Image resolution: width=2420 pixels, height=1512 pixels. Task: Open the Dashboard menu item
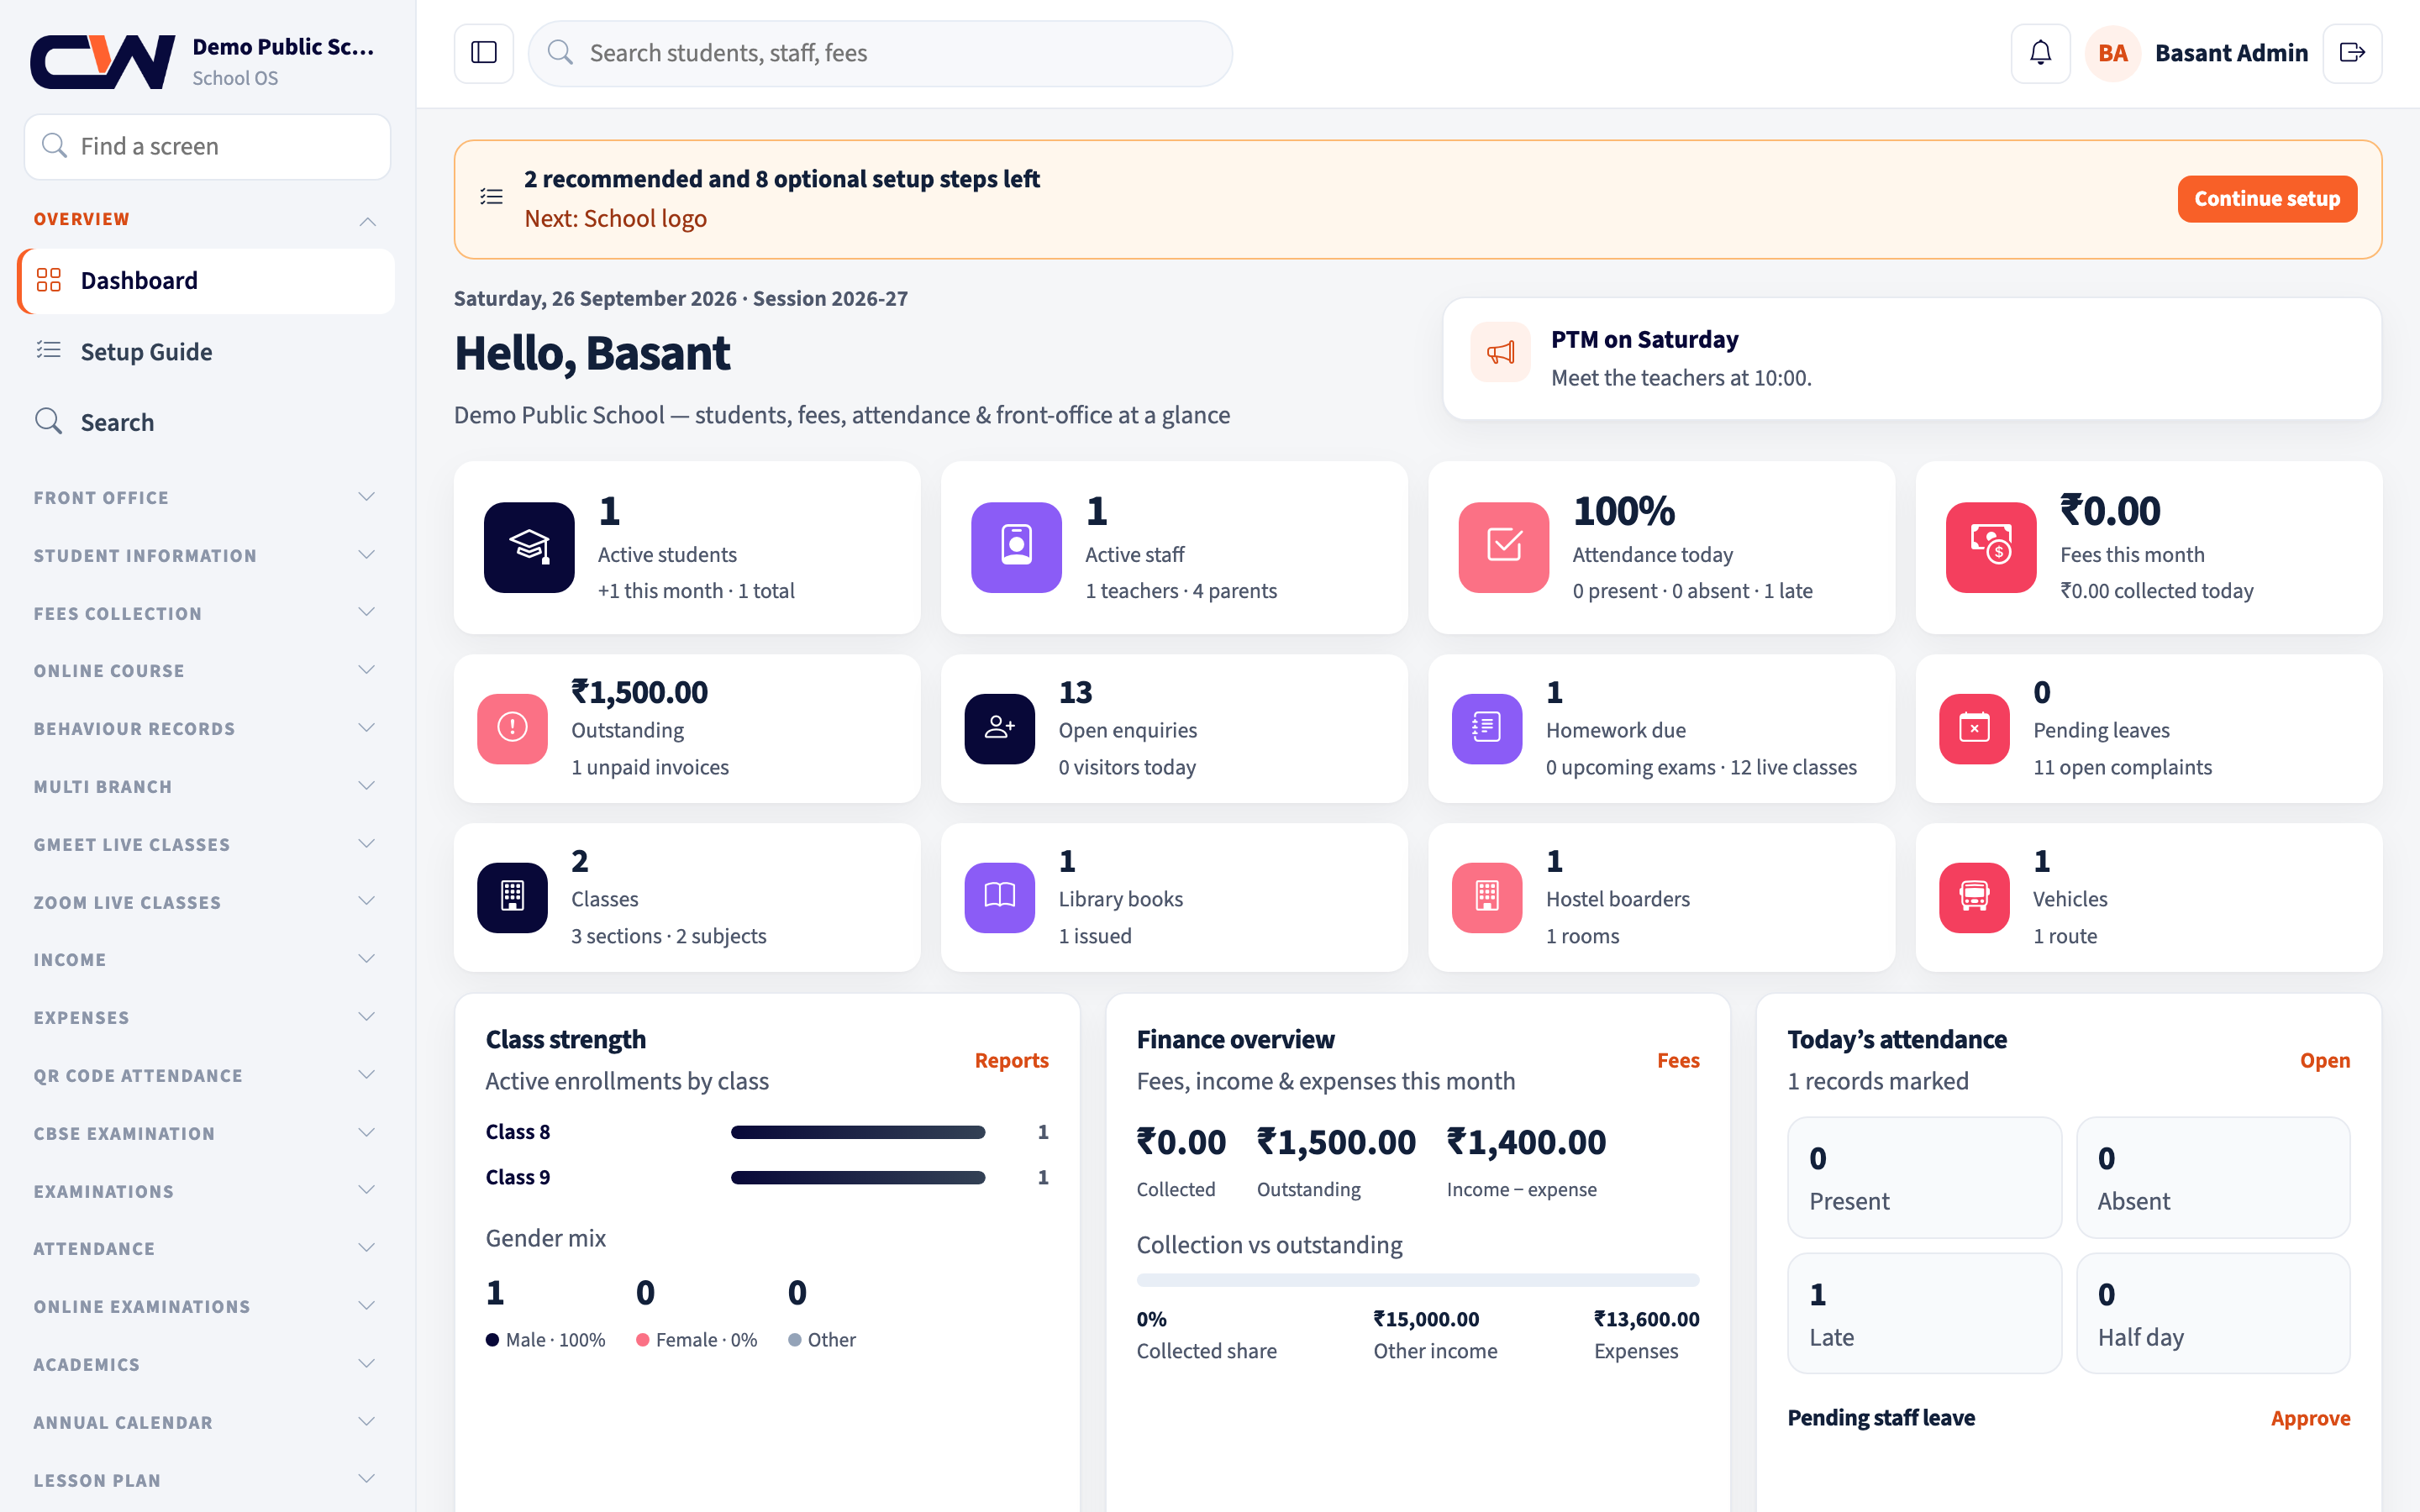coord(207,281)
